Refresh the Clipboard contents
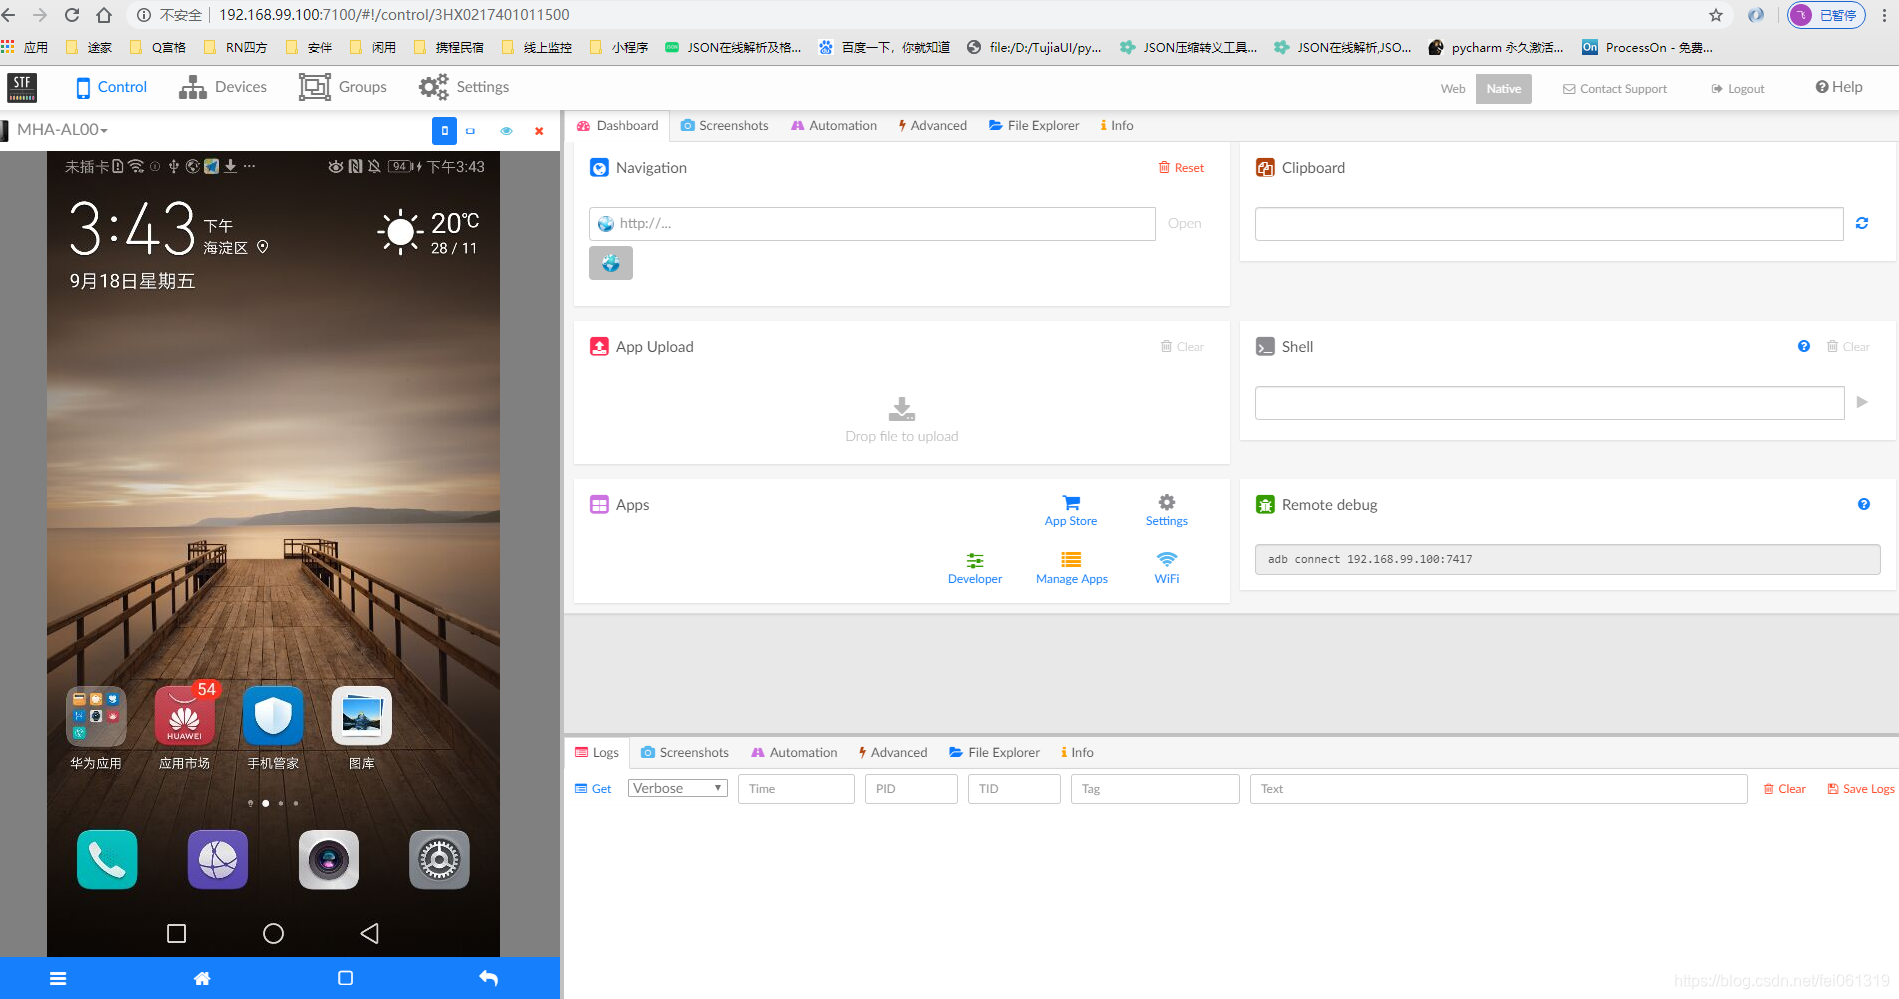 [x=1862, y=222]
